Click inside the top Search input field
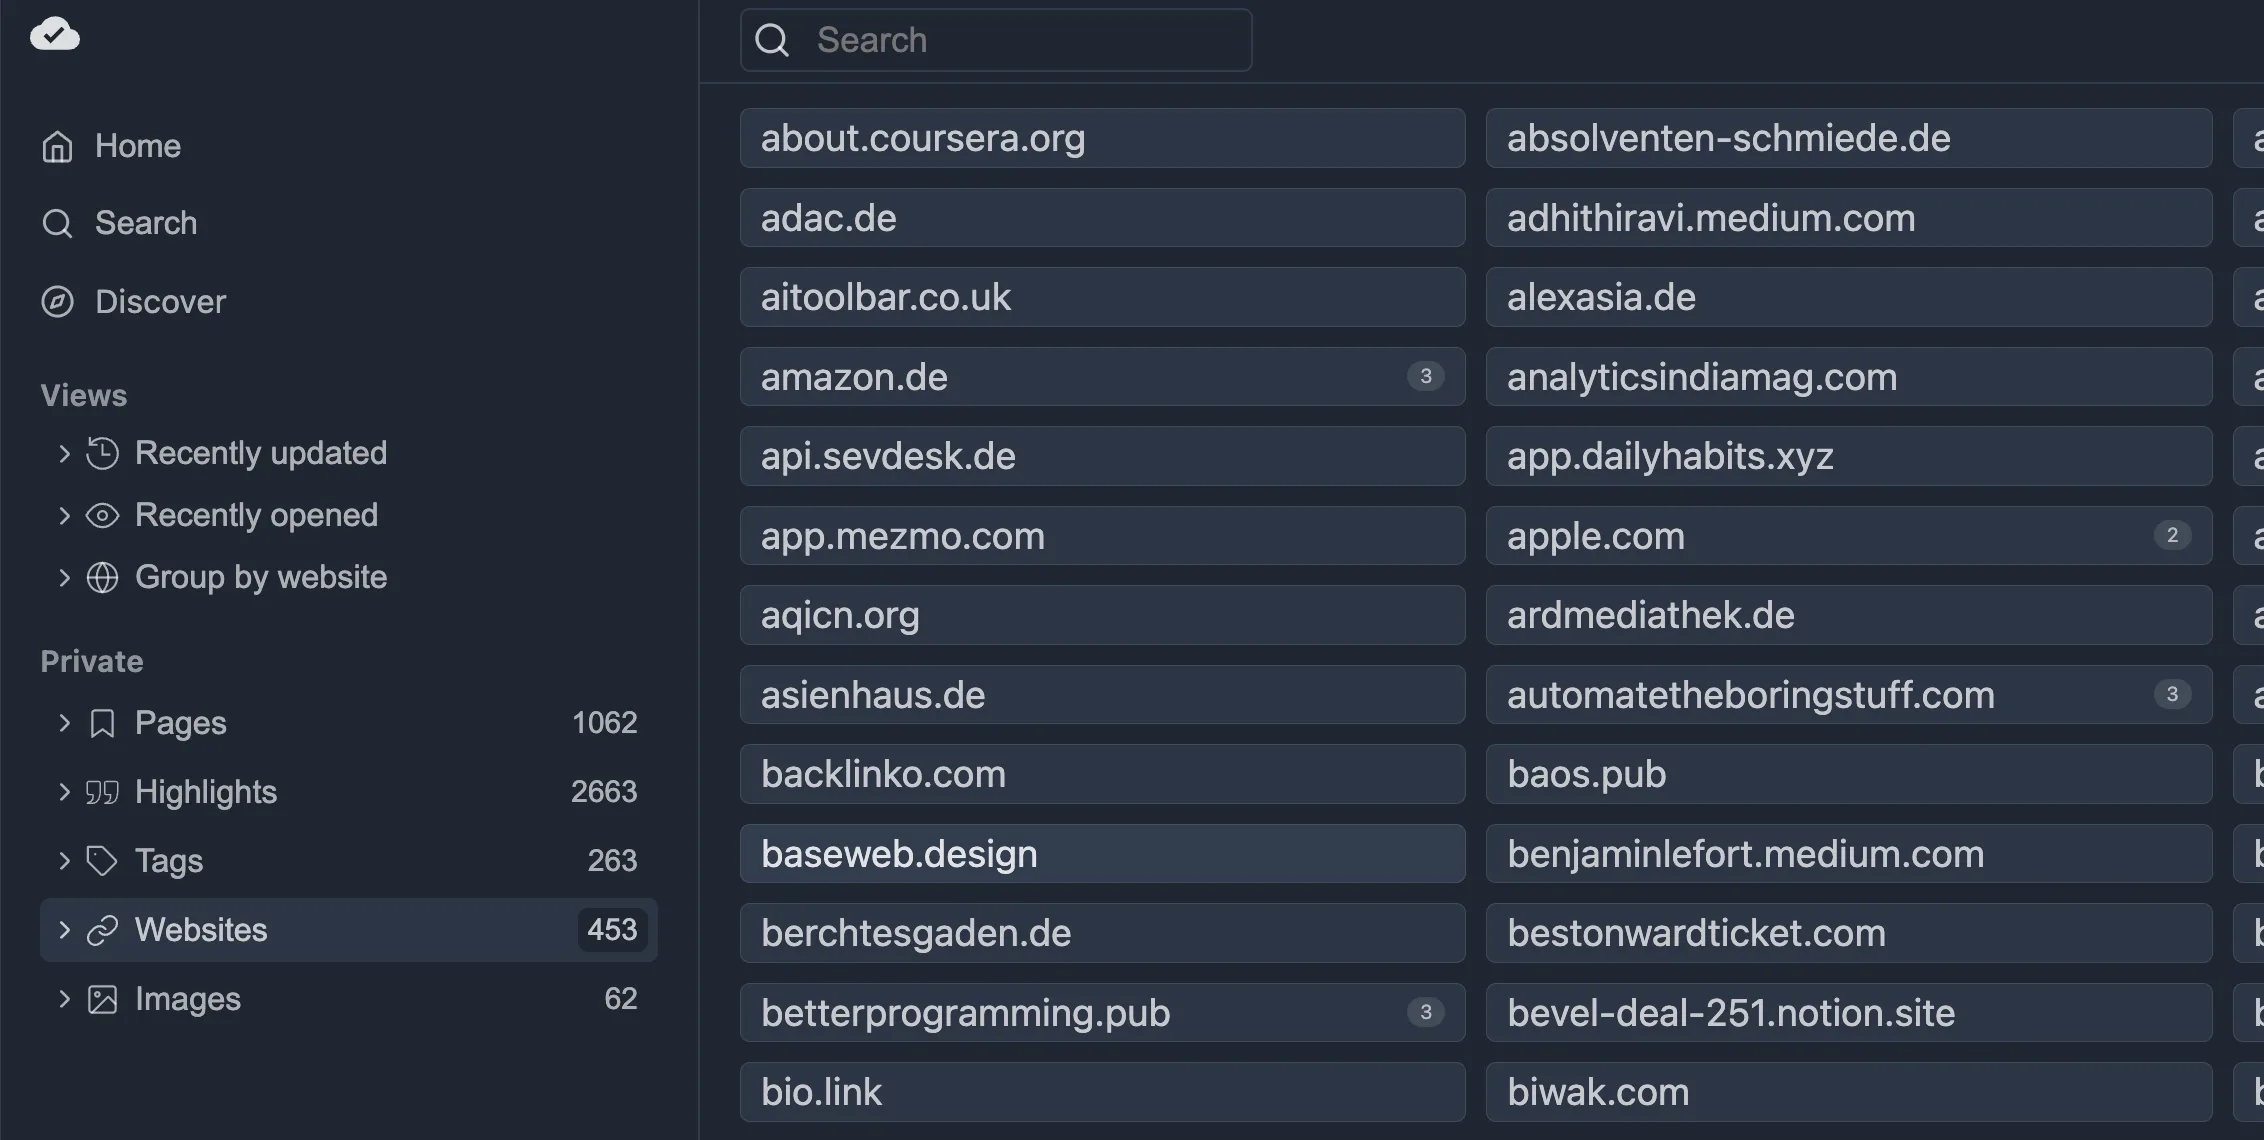 pyautogui.click(x=996, y=40)
